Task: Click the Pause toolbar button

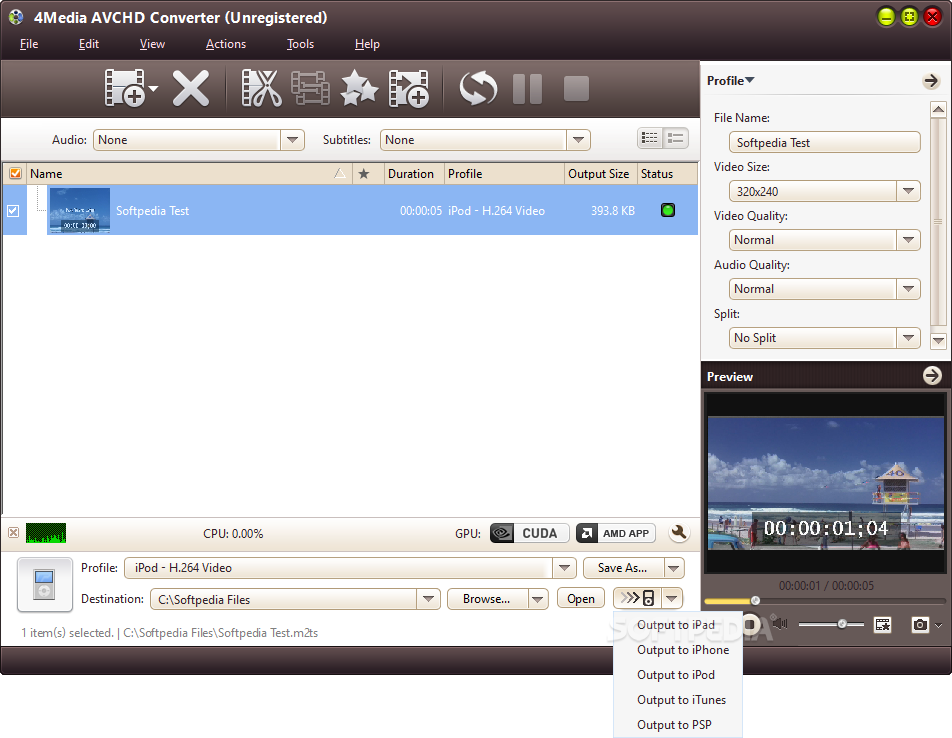Action: tap(527, 89)
